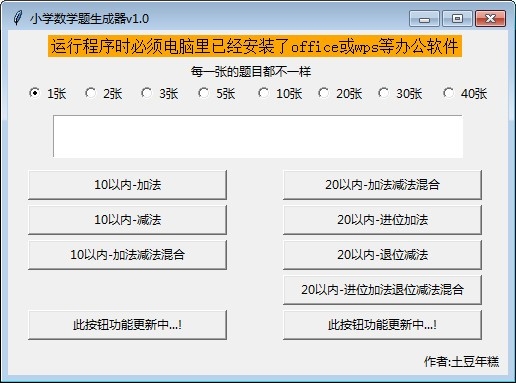516x383 pixels.
Task: Generate 10以内-加法 worksheet
Action: click(x=127, y=185)
